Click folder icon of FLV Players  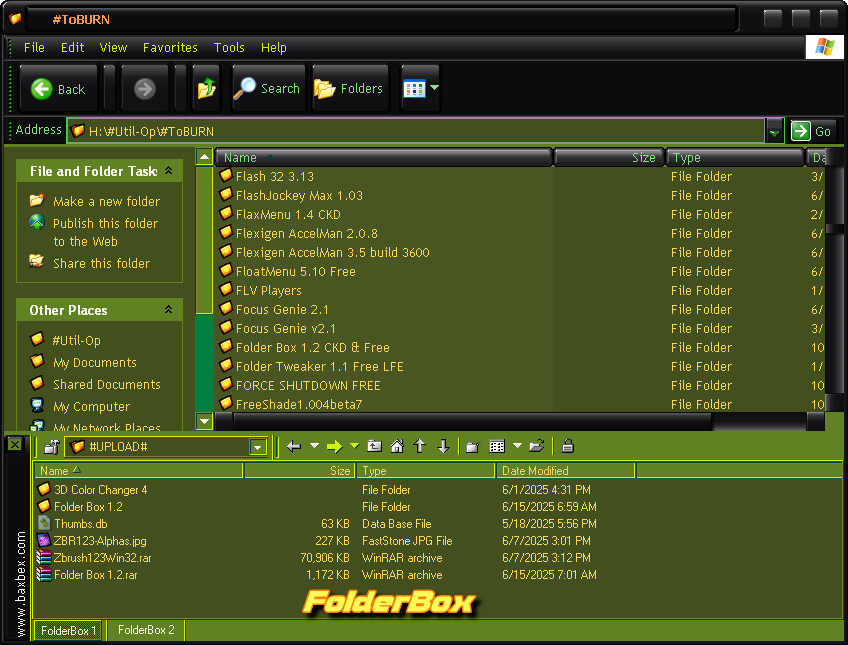226,289
